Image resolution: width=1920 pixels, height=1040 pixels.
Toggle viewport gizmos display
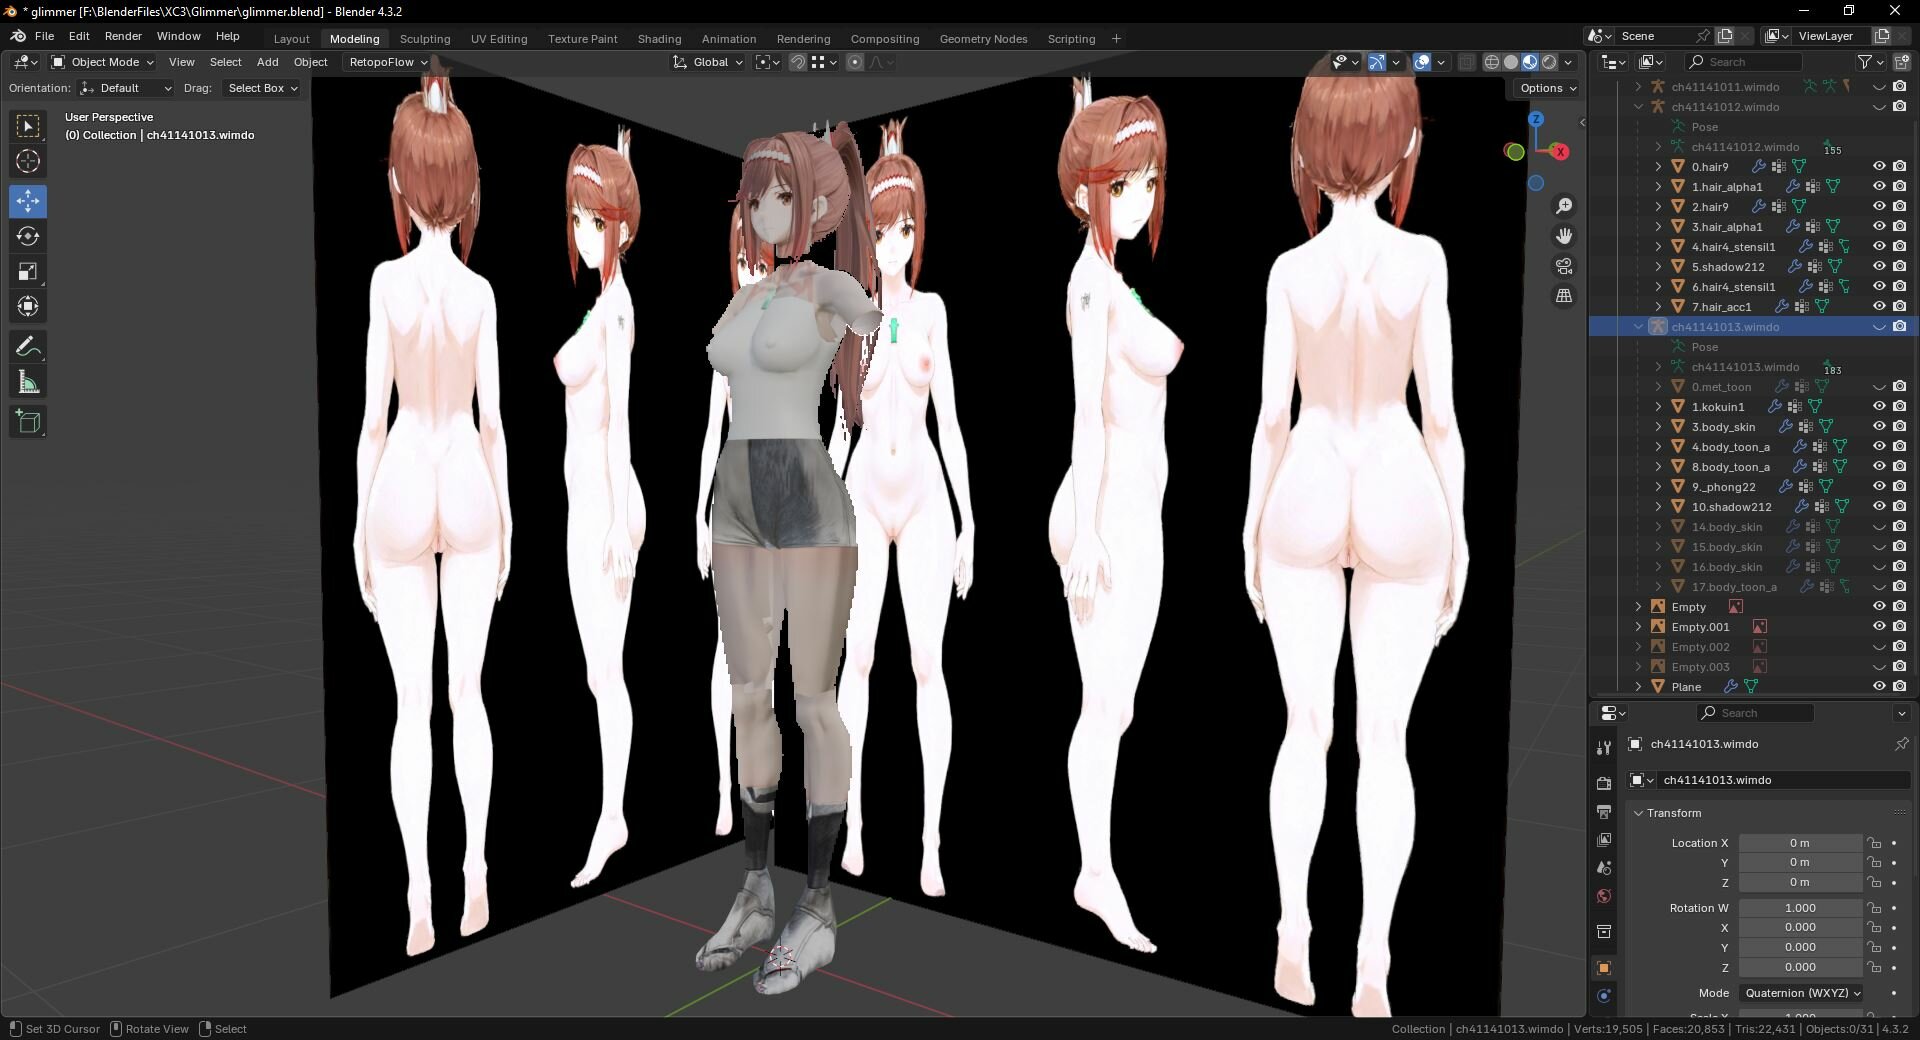point(1377,62)
